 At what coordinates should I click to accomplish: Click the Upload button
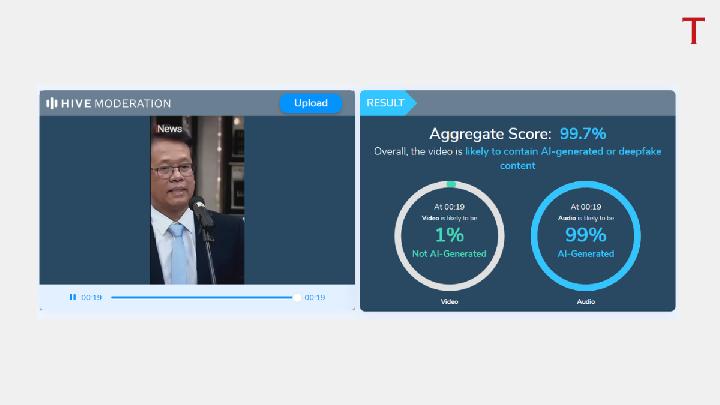[x=310, y=103]
